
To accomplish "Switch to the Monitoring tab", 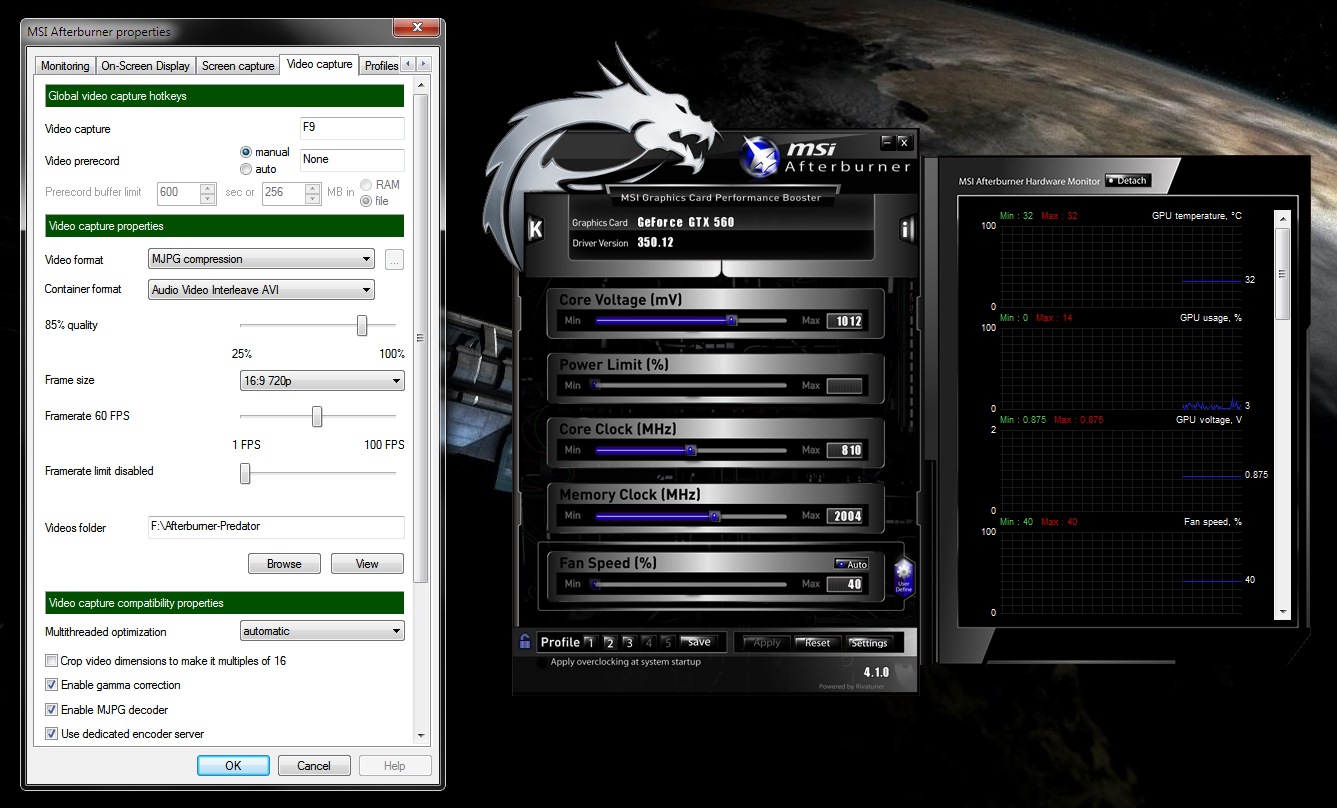I will (x=65, y=66).
